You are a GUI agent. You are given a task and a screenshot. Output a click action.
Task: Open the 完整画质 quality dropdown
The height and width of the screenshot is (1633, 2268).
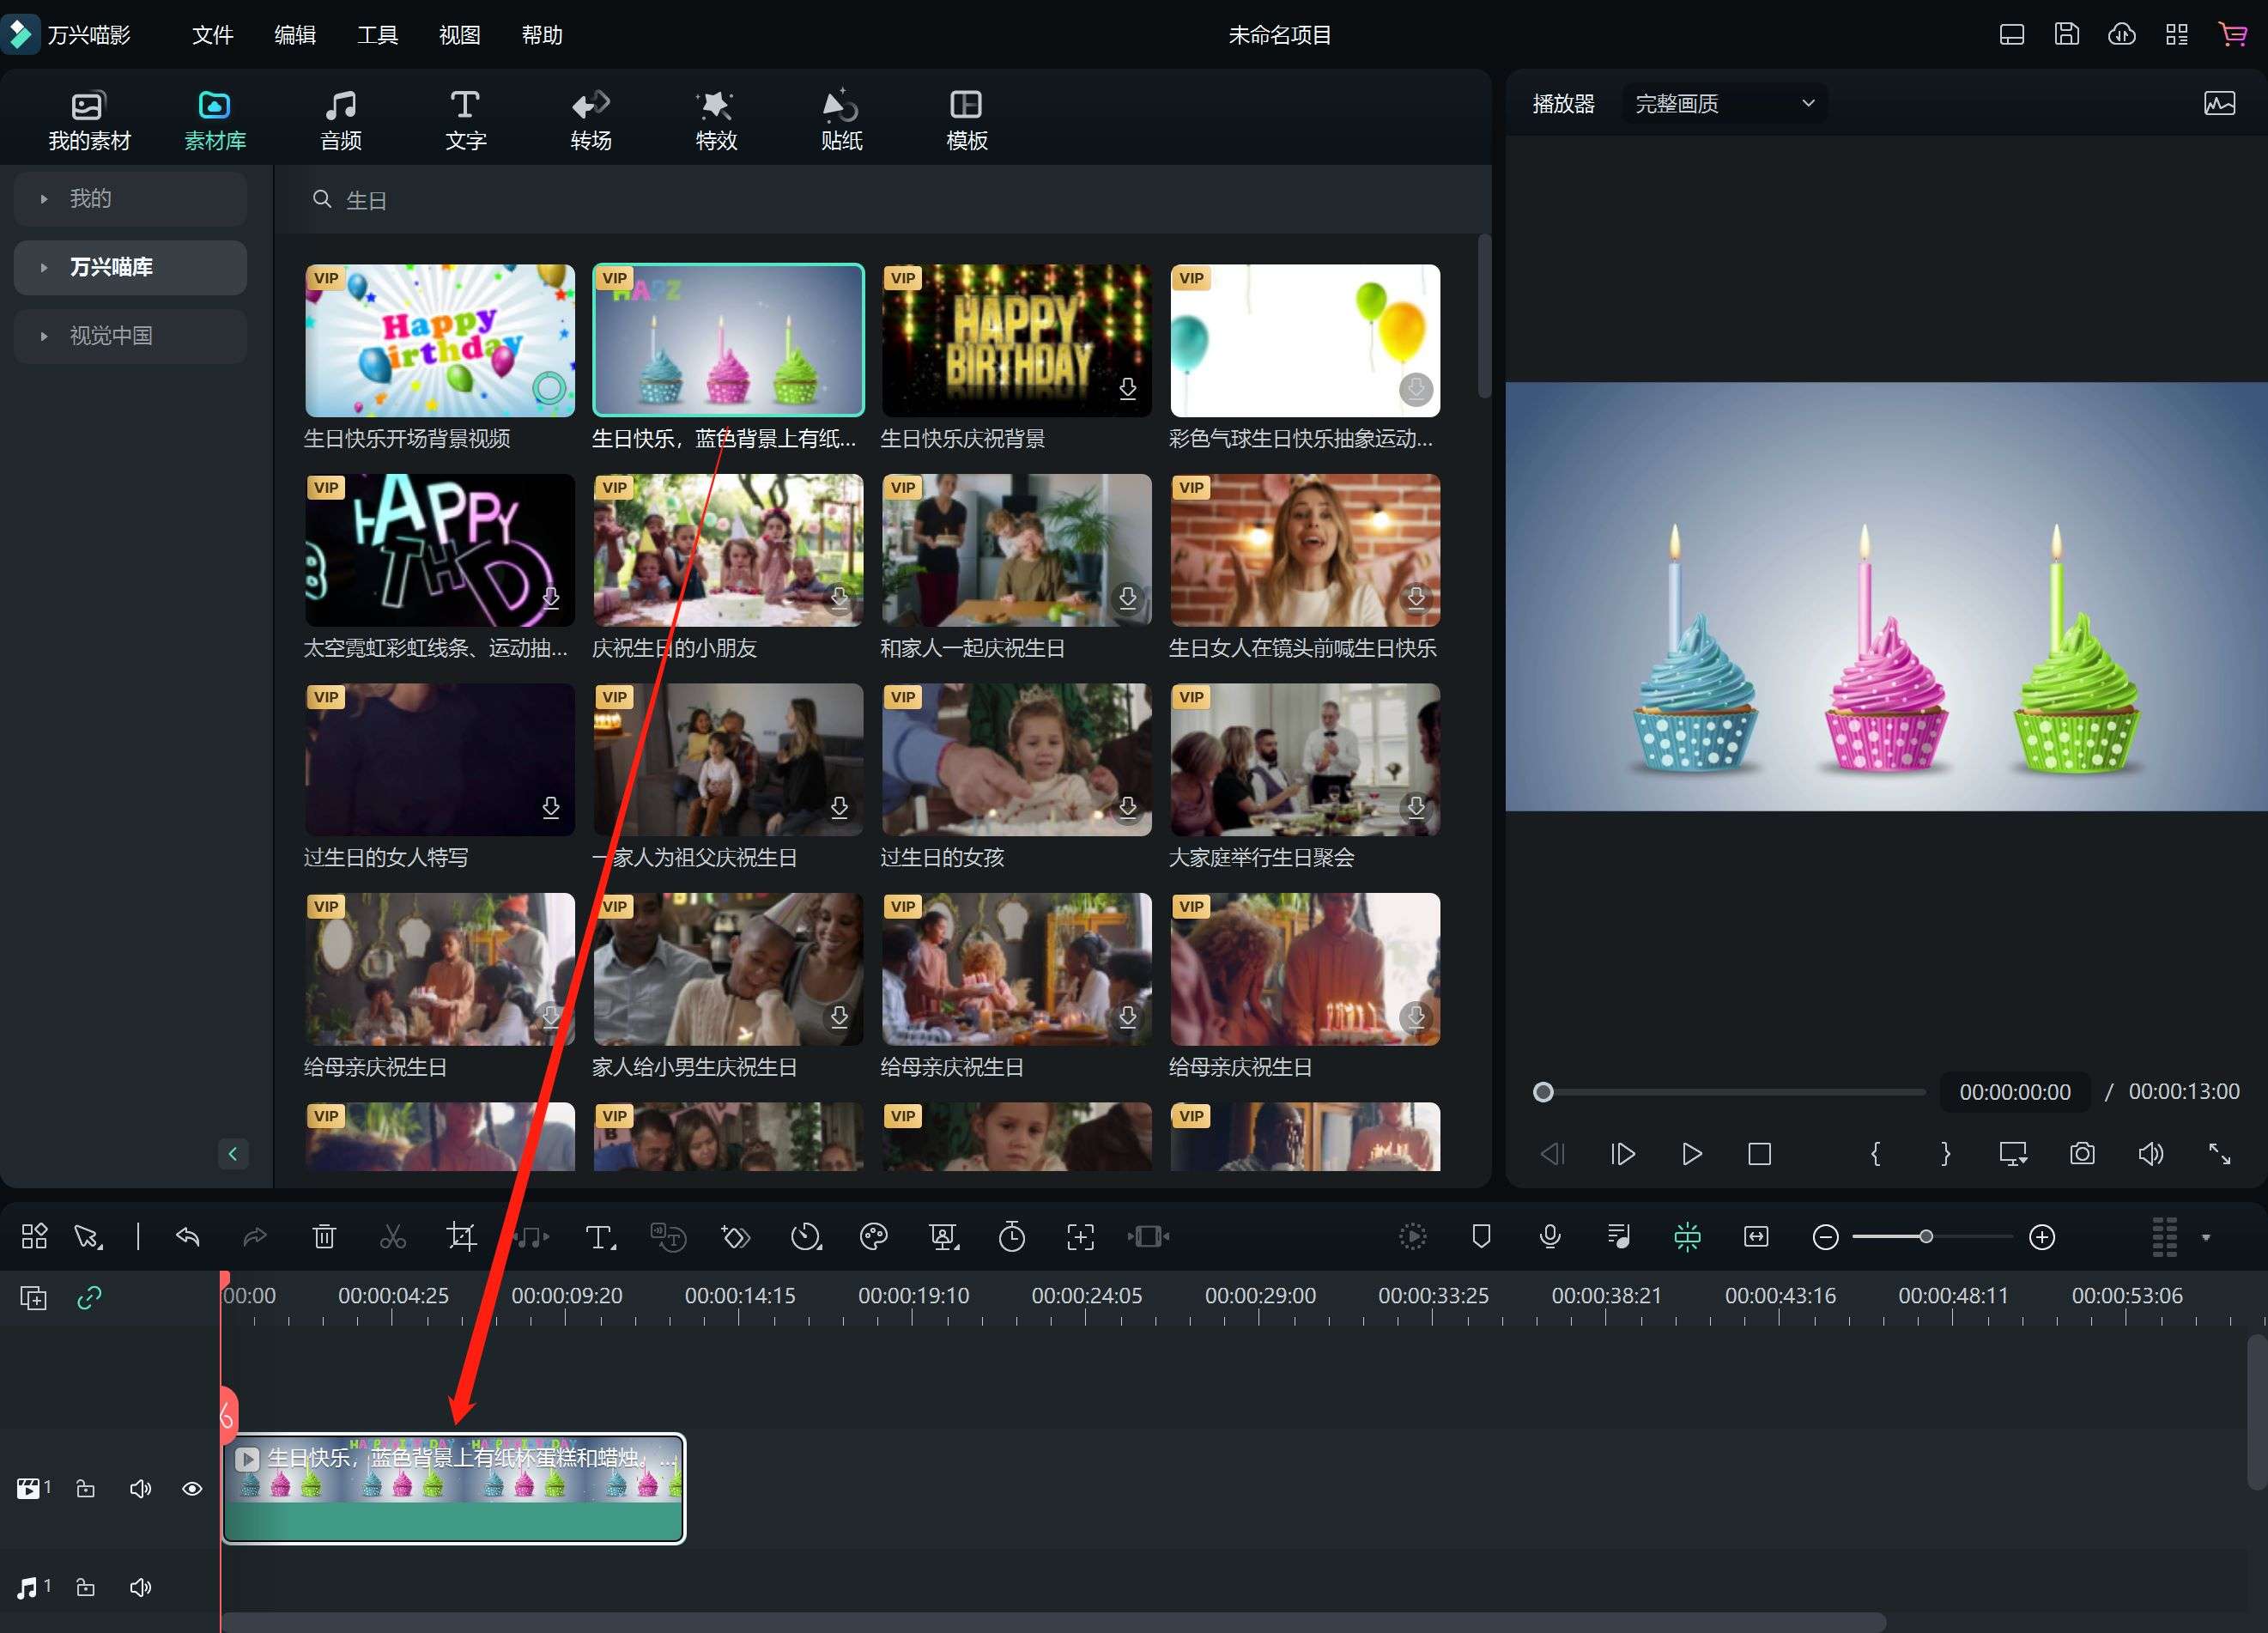[x=1723, y=103]
